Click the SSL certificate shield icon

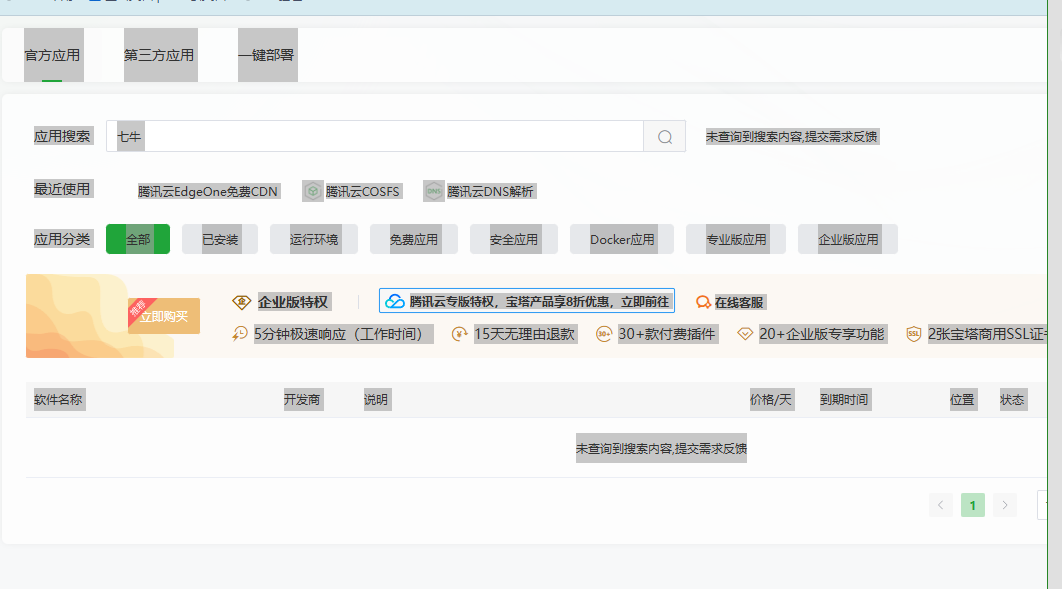pyautogui.click(x=914, y=334)
